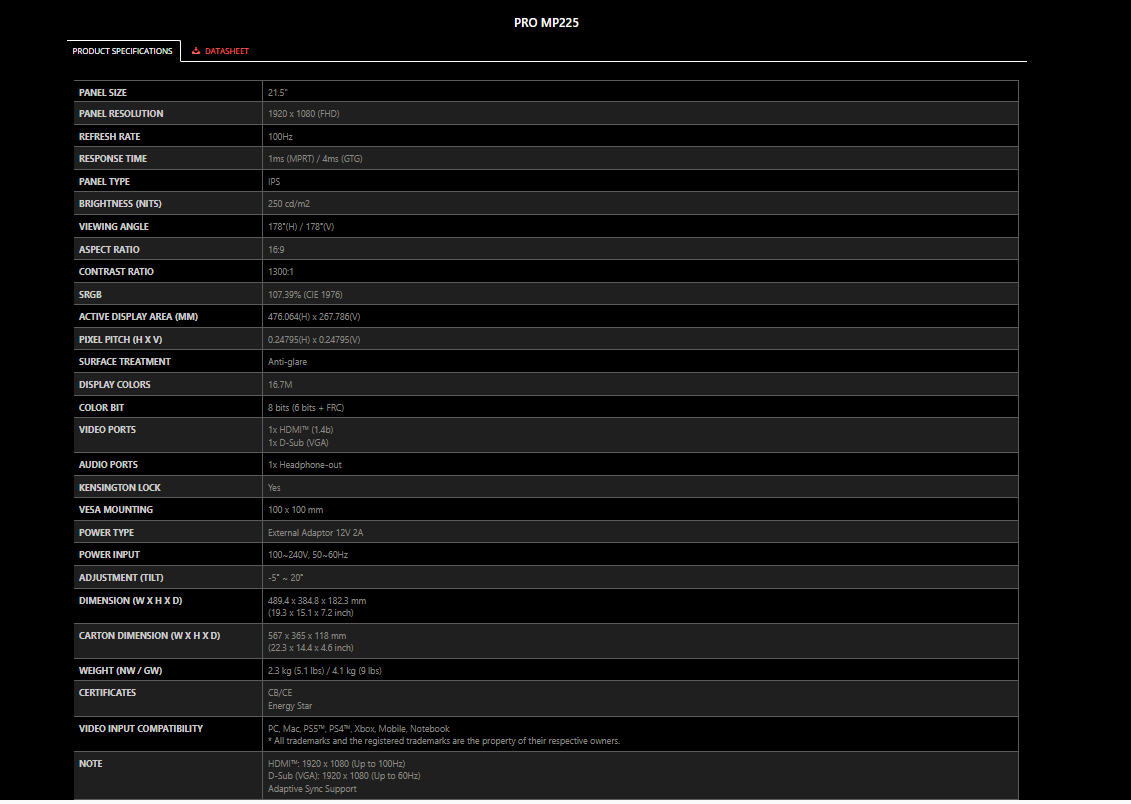Open the Product Specifications tab
The width and height of the screenshot is (1131, 804).
point(123,51)
